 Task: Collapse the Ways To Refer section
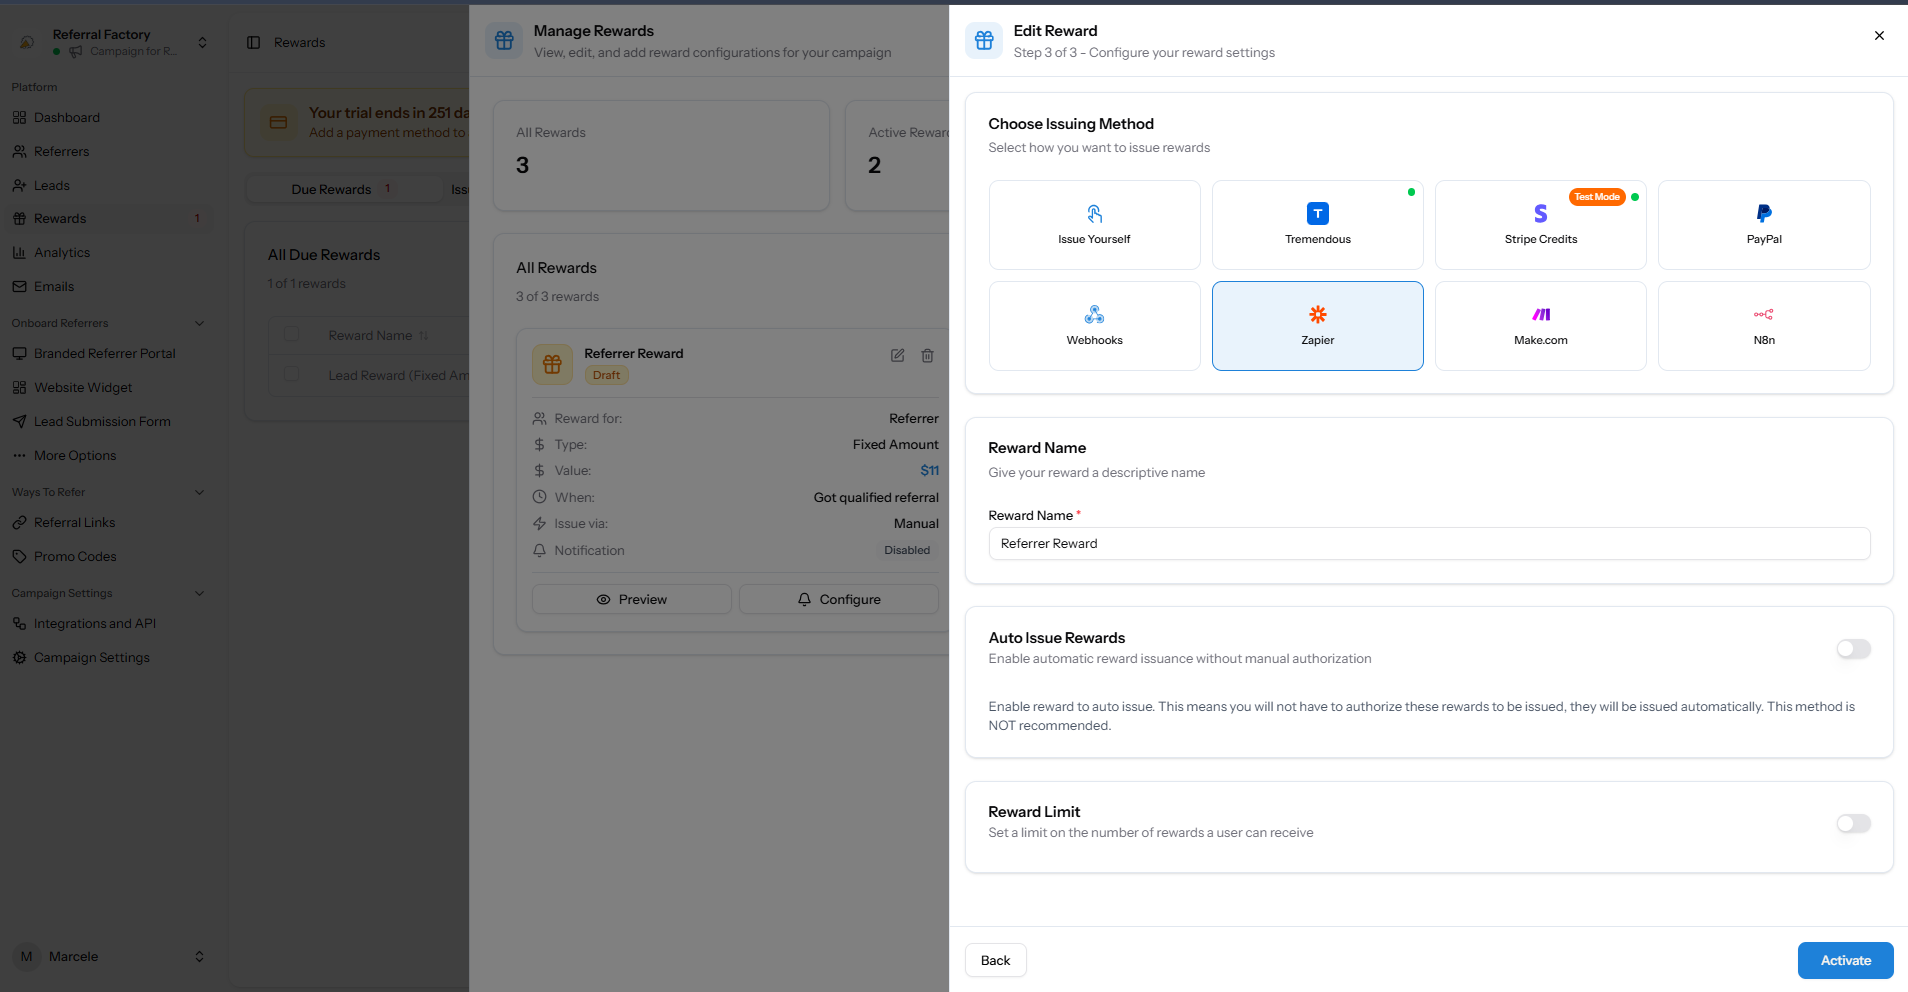[x=199, y=492]
